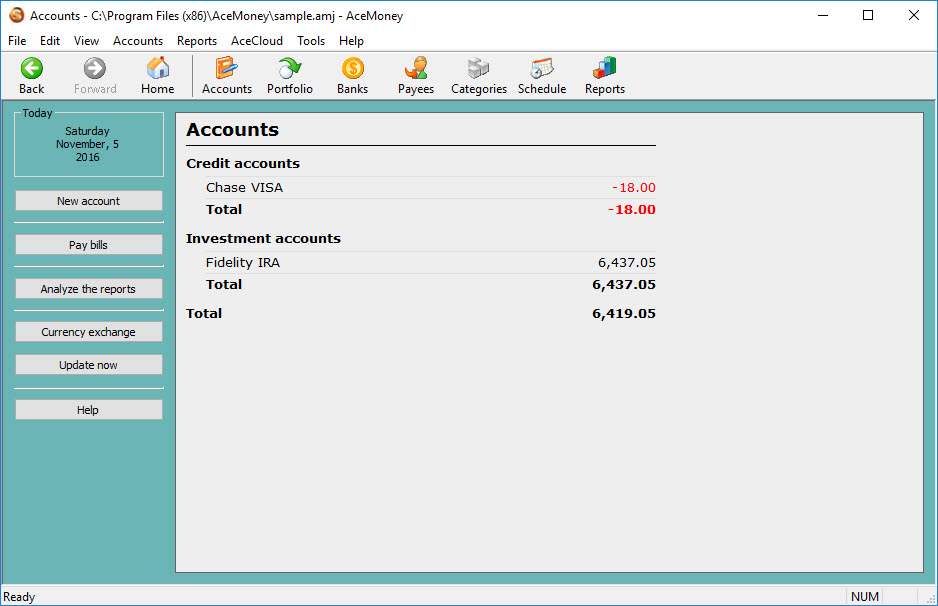This screenshot has height=606, width=938.
Task: Open the Accounts toolbar icon
Action: (x=226, y=75)
